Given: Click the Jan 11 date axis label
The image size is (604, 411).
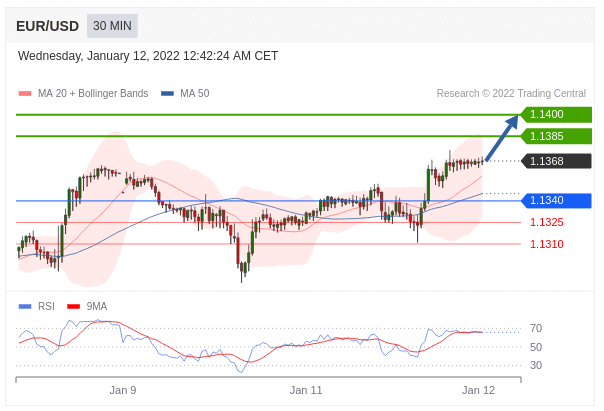Looking at the screenshot, I should click(x=306, y=391).
